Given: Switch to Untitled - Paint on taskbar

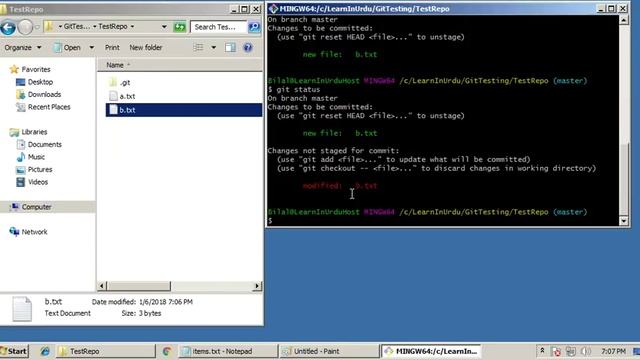Looking at the screenshot, I should point(329,351).
